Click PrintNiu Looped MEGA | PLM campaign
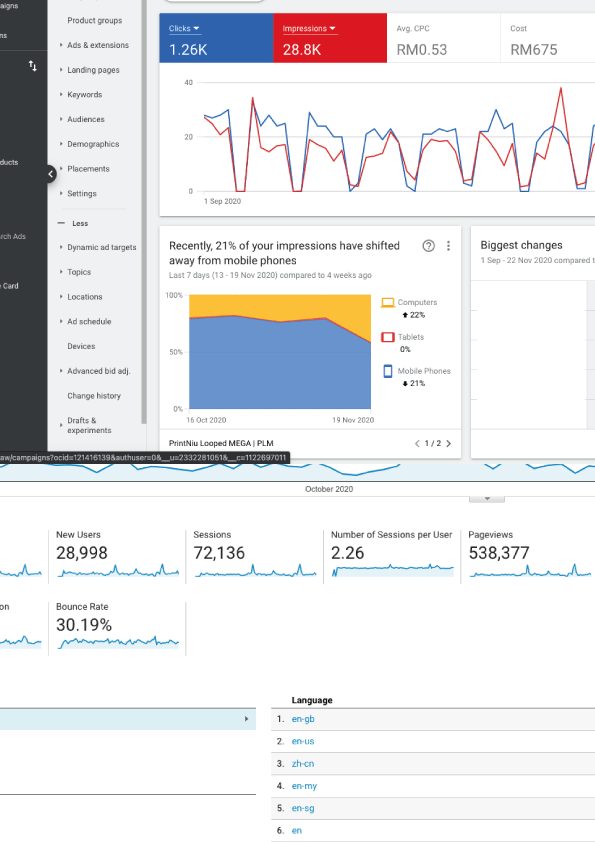 (221, 444)
